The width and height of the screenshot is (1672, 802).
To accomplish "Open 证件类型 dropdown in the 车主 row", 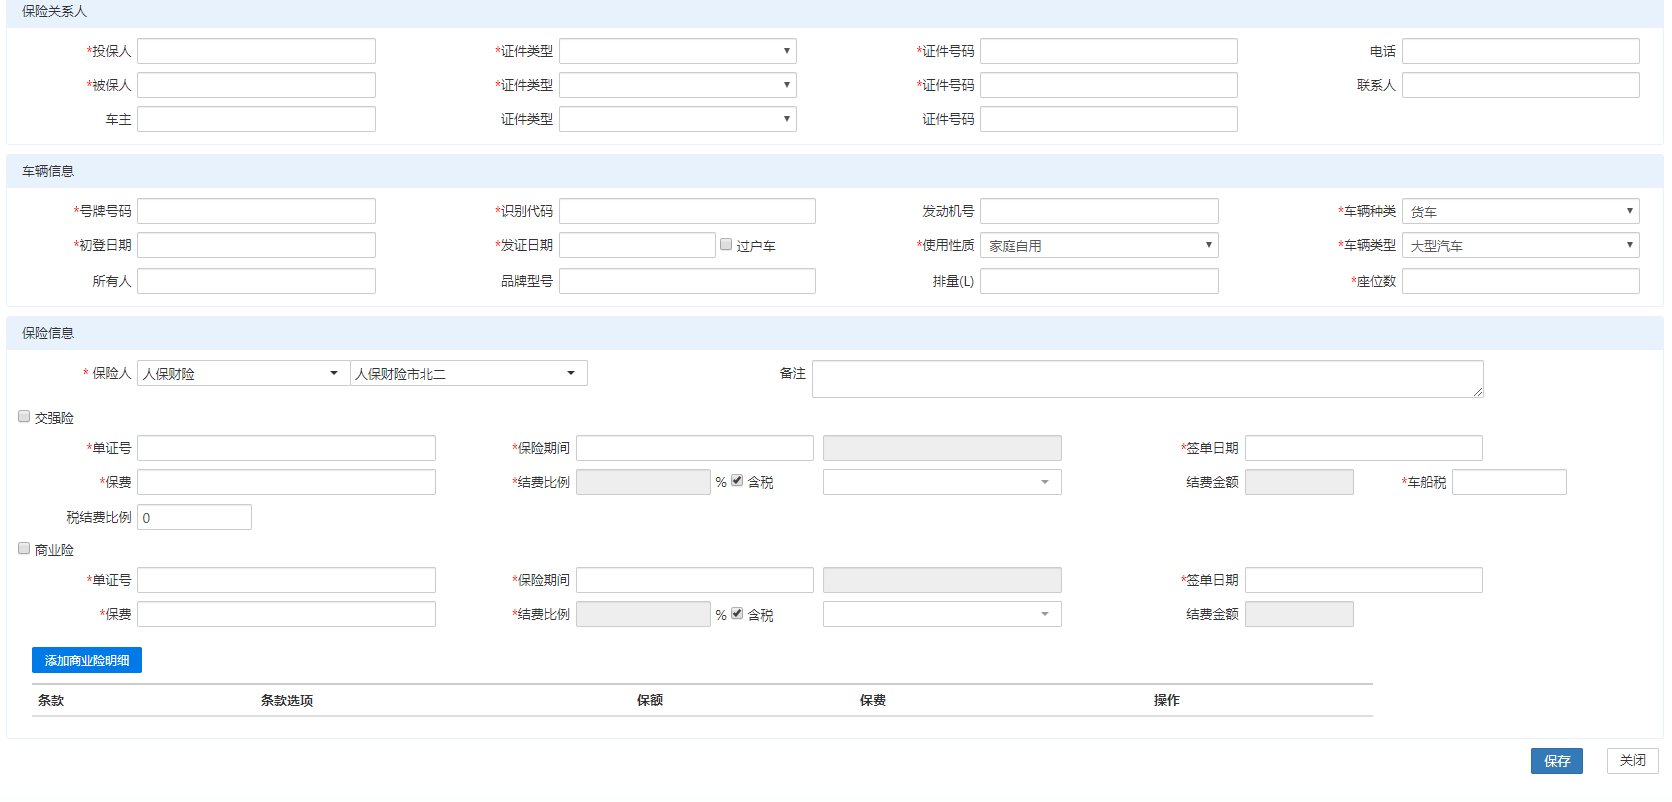I will [678, 119].
